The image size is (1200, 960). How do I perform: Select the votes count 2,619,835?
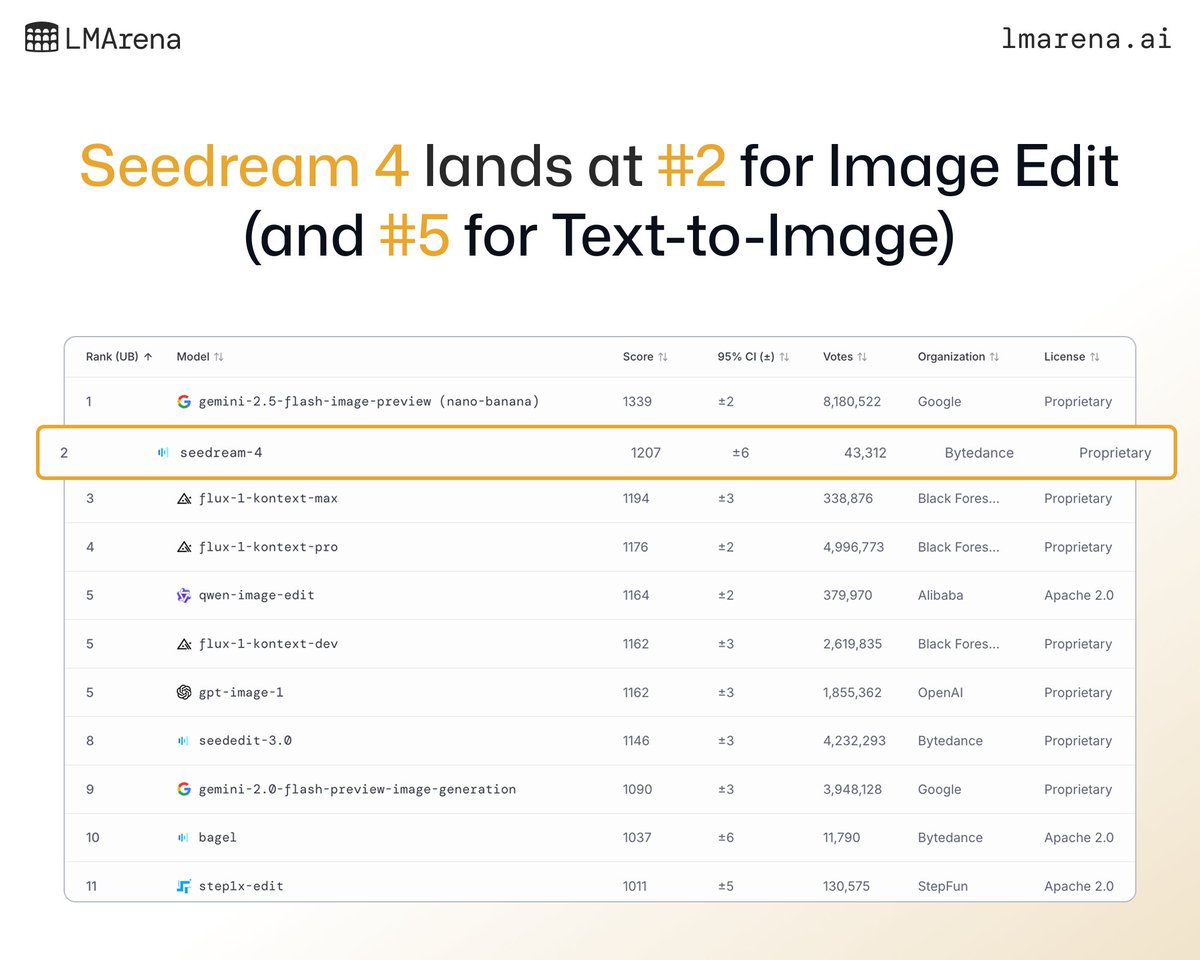(x=852, y=644)
